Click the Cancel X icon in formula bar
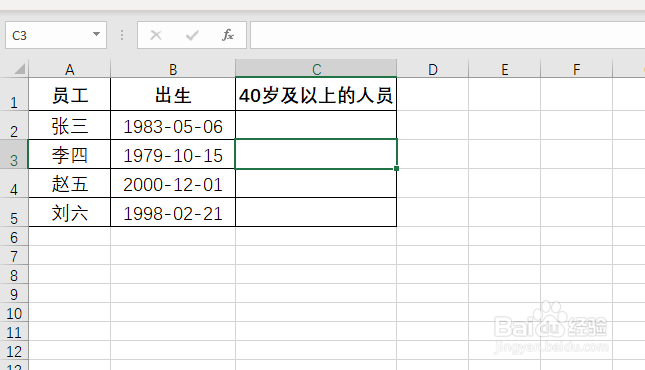The width and height of the screenshot is (645, 370). [x=156, y=35]
